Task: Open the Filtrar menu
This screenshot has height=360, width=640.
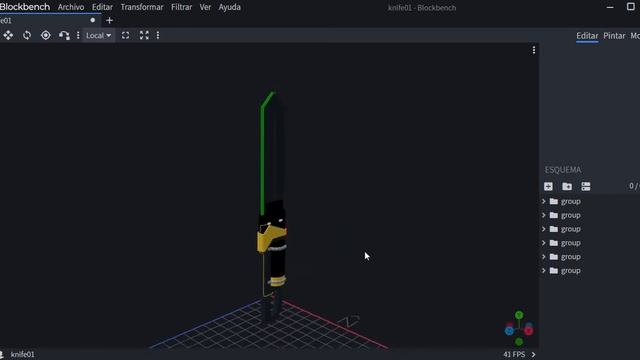Action: pyautogui.click(x=181, y=7)
